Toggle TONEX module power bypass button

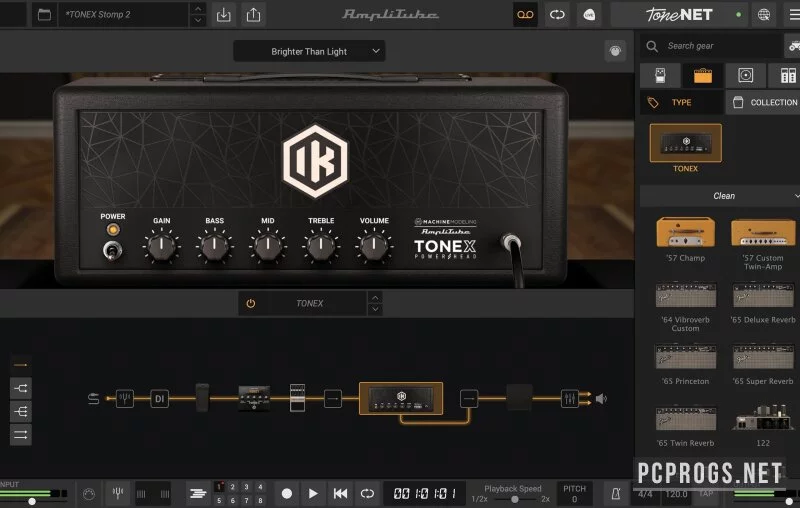coord(251,303)
